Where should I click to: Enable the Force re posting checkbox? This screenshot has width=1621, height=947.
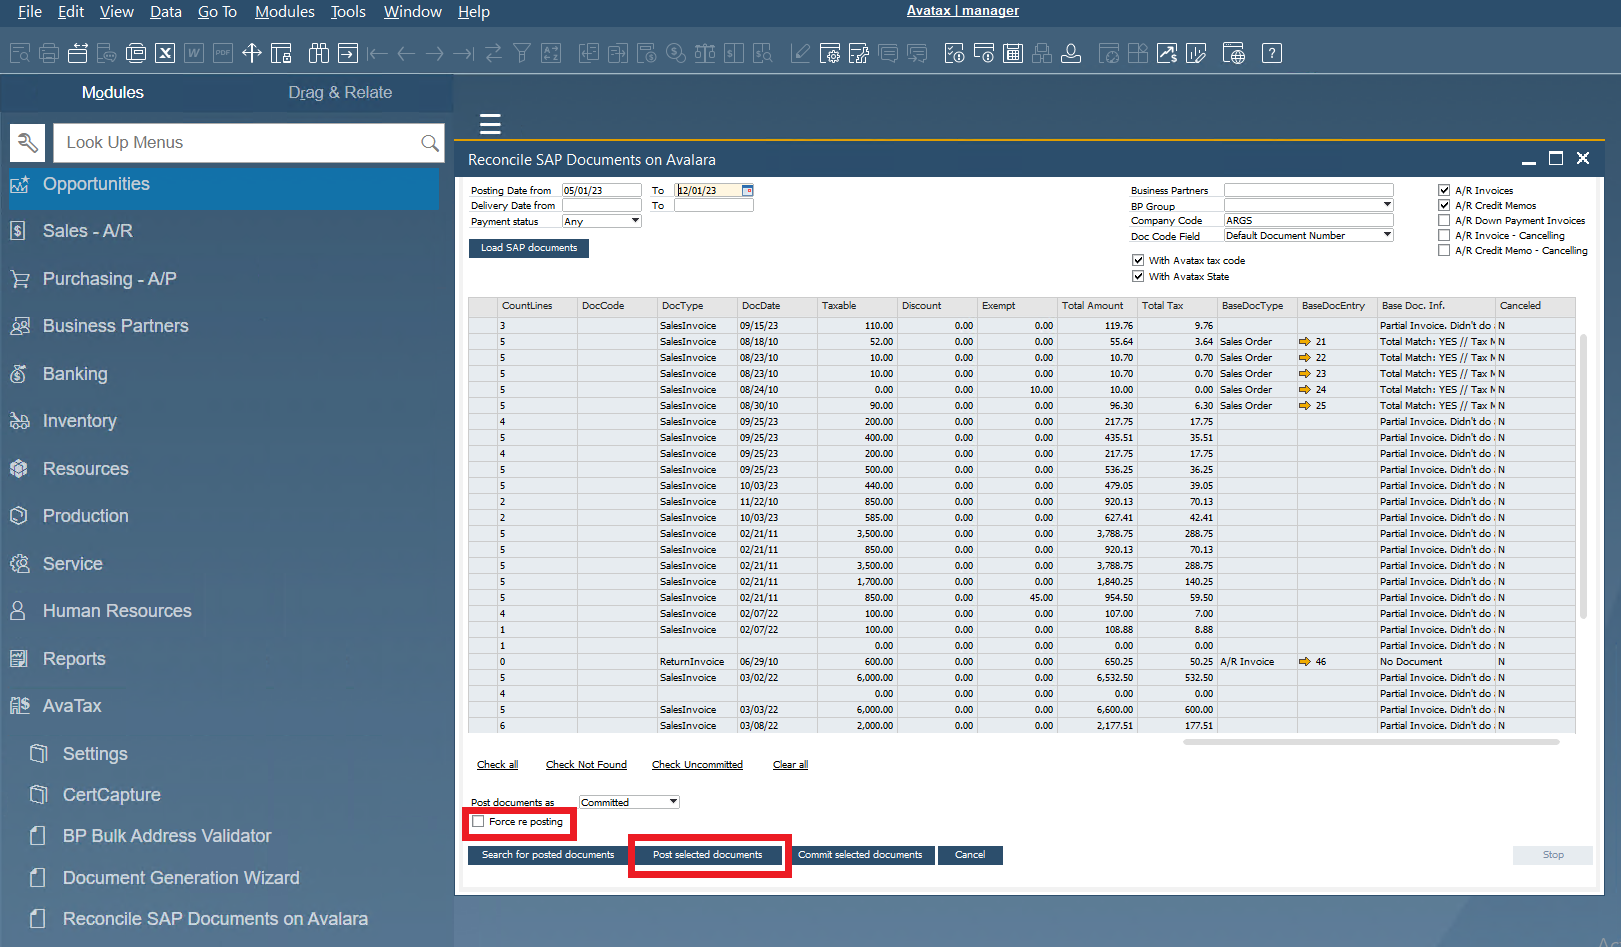click(478, 822)
